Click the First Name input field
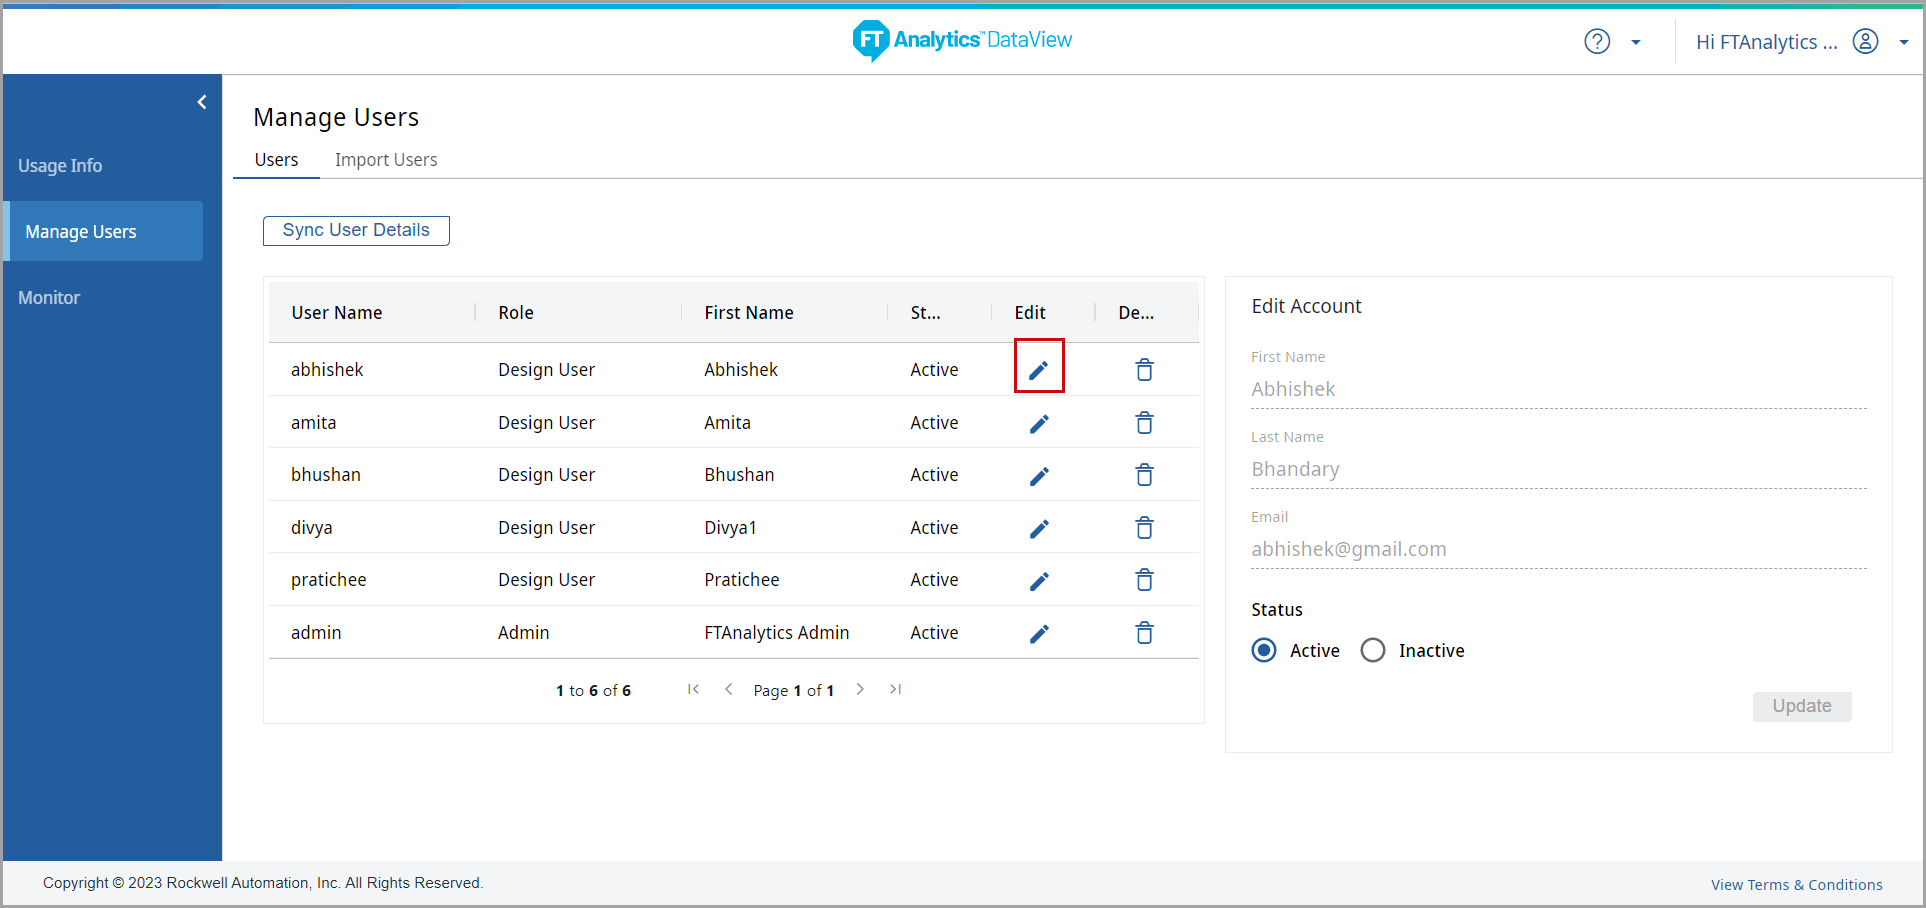 click(x=1559, y=389)
